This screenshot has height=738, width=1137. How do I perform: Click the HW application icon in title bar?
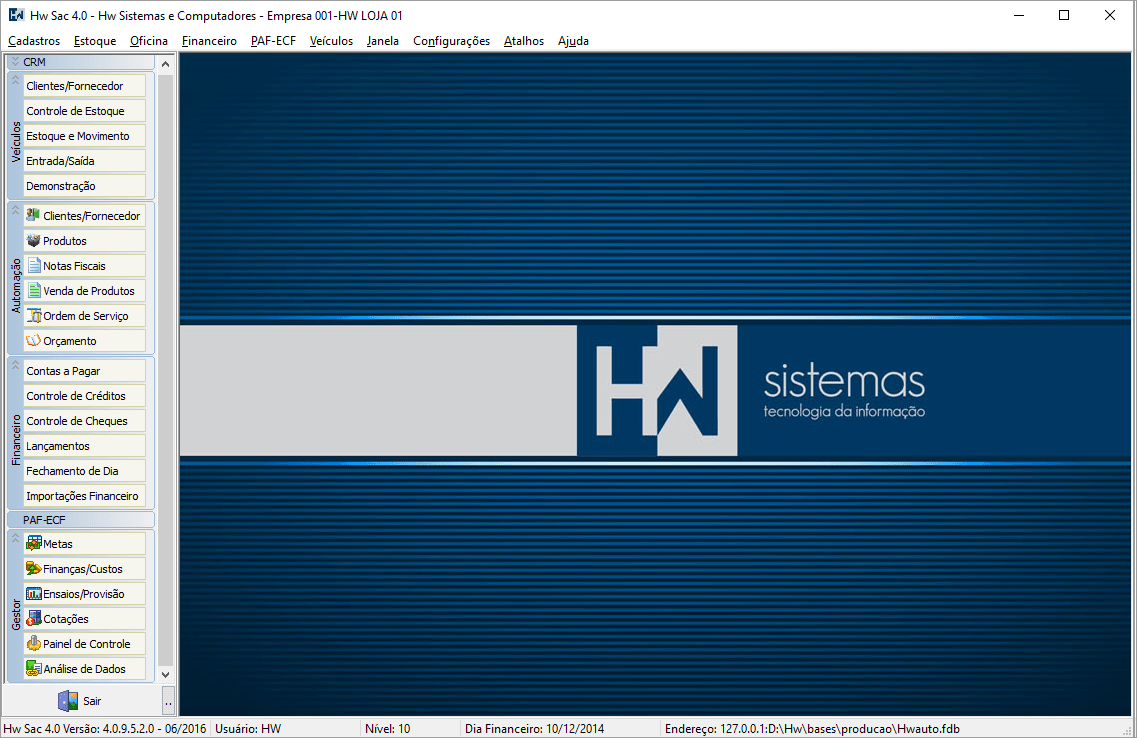pos(16,15)
